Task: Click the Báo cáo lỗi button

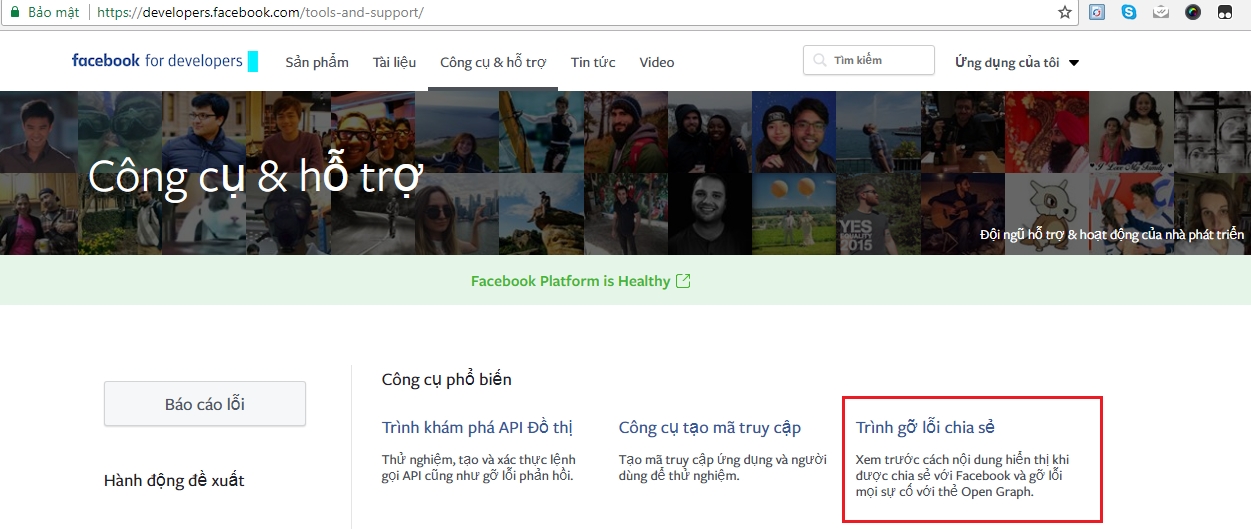Action: point(205,404)
